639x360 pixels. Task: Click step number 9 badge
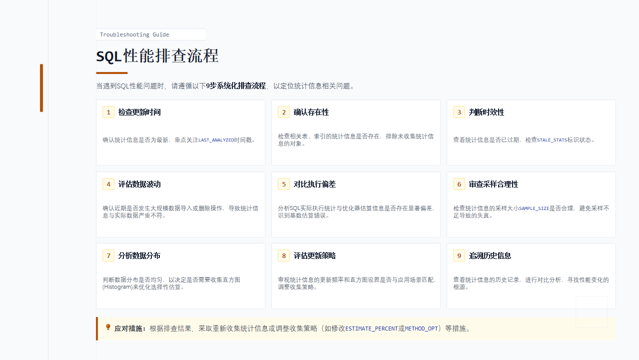pos(459,256)
